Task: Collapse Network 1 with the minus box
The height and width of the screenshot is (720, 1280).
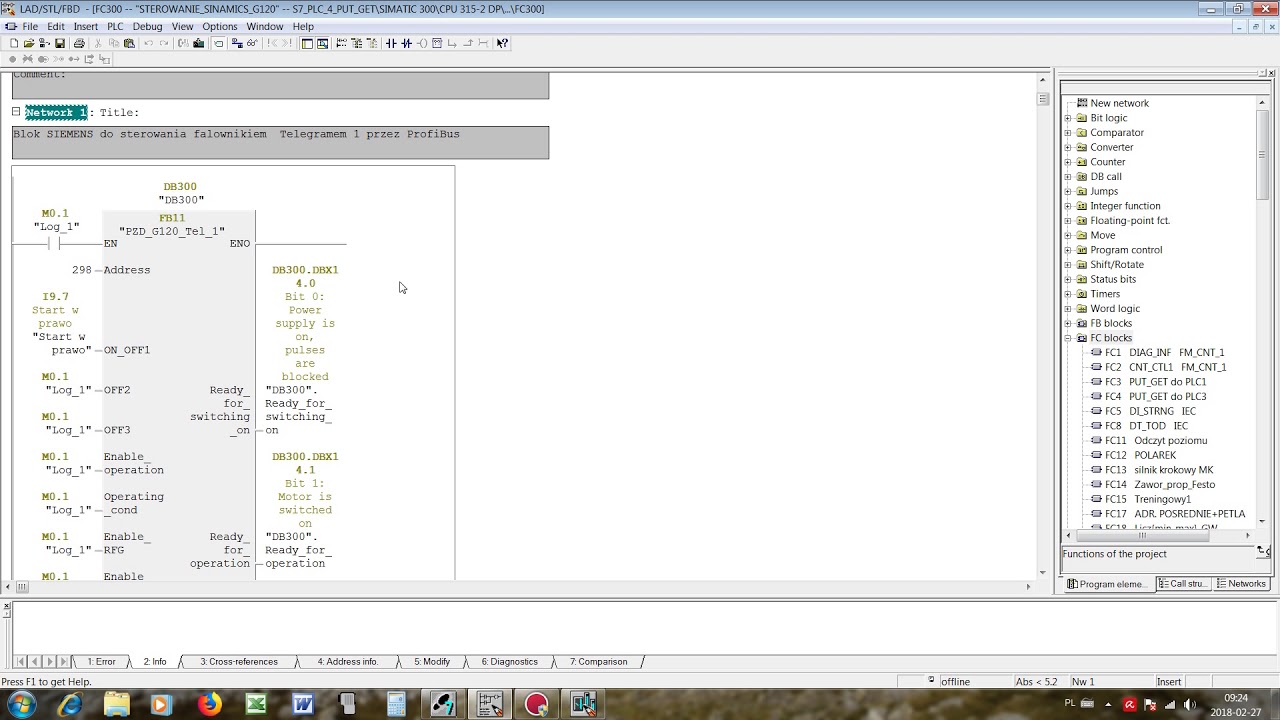Action: [x=16, y=111]
